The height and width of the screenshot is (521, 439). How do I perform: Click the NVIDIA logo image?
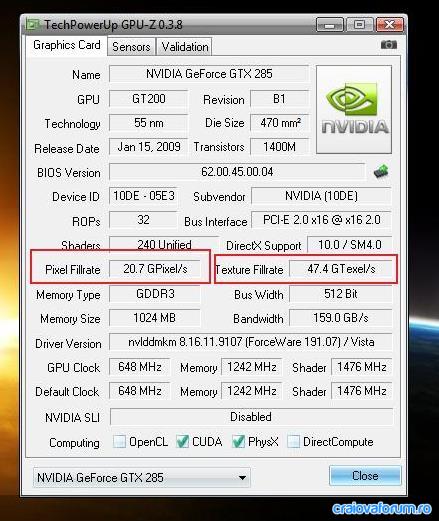[354, 109]
